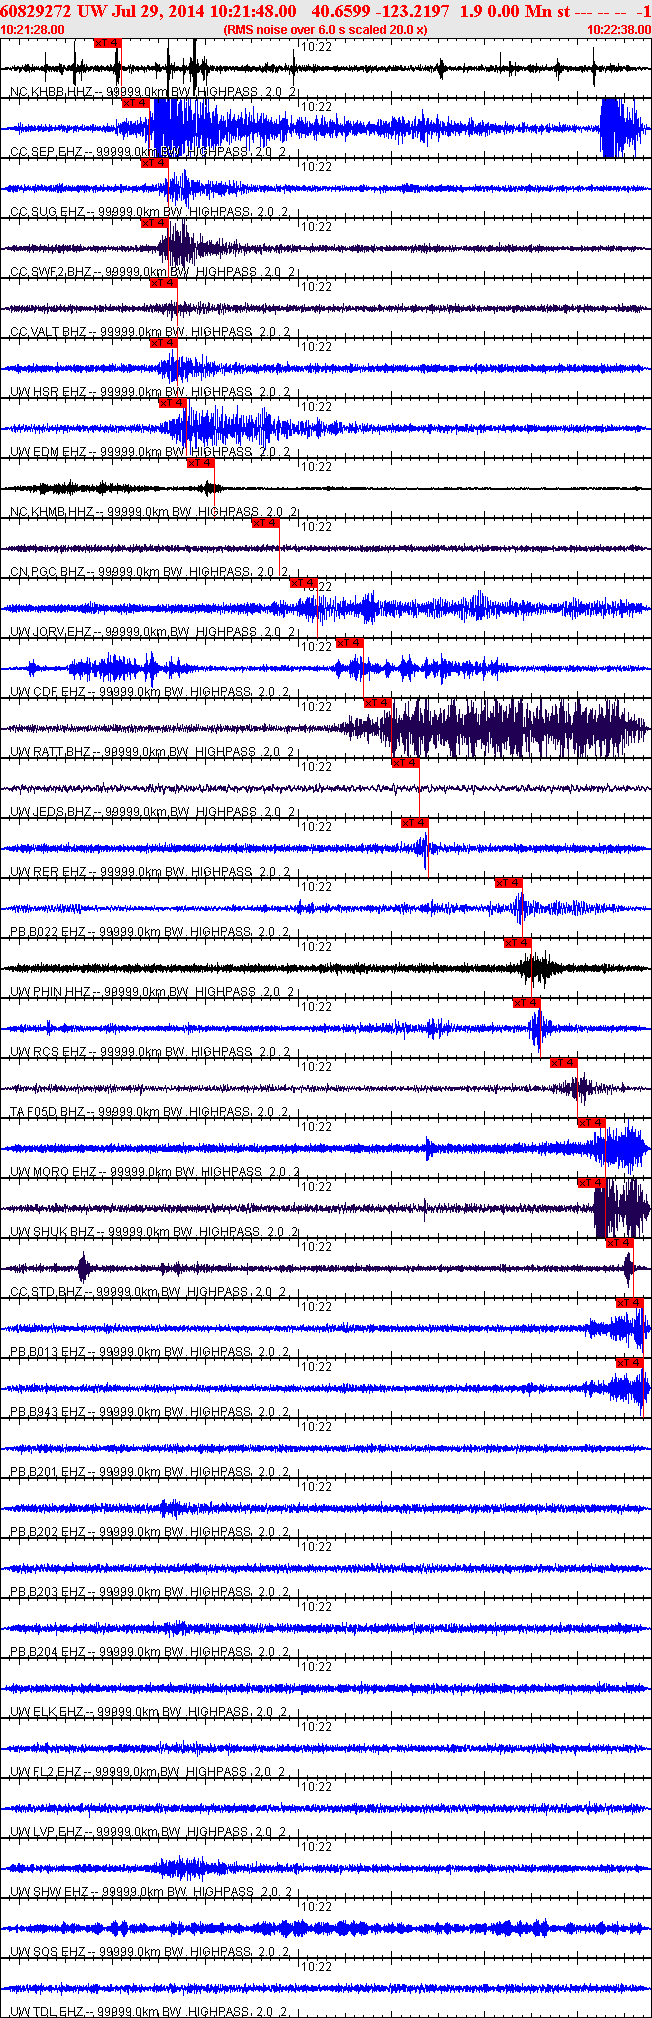Click the red pick marker on CC.SUG trace
This screenshot has height=2018, width=652.
click(155, 163)
